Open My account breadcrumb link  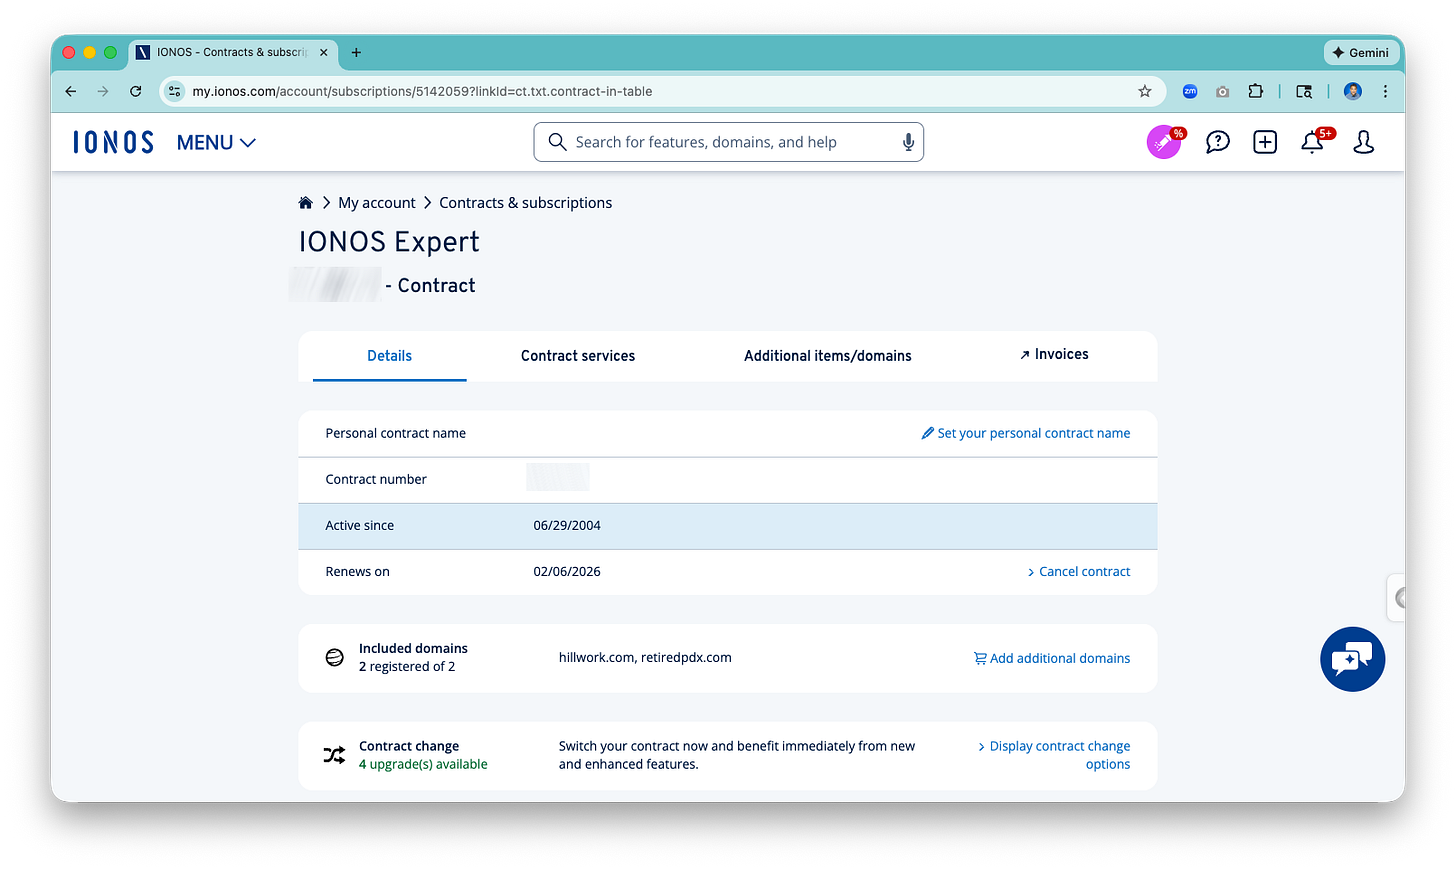(377, 203)
